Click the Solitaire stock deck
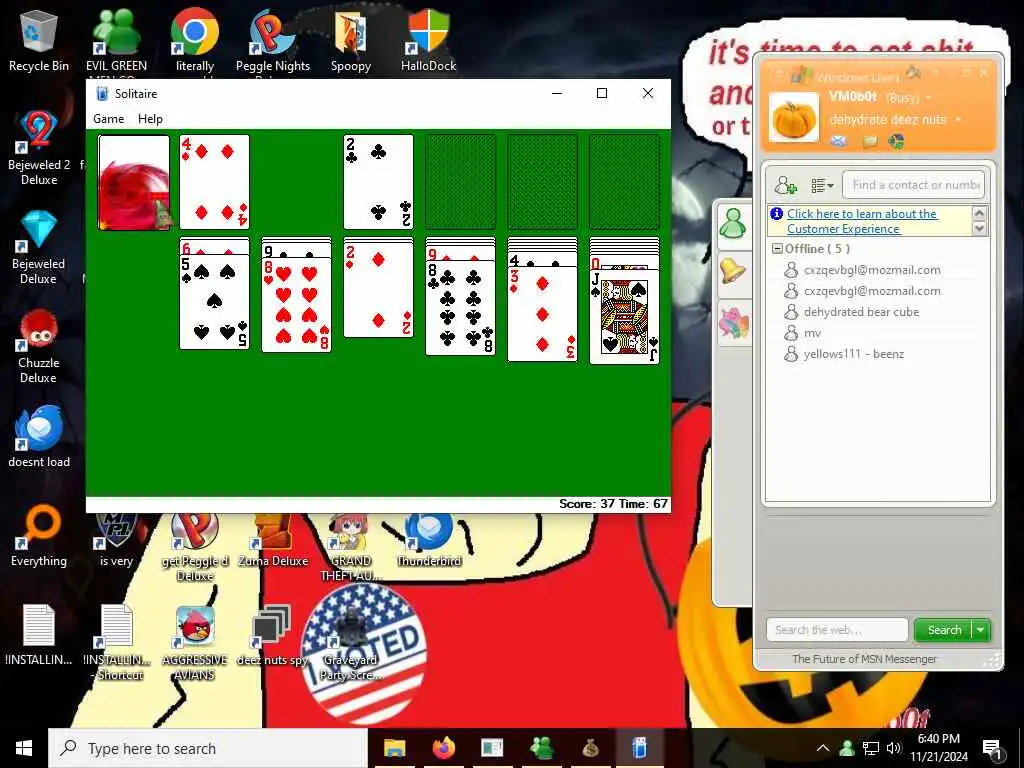1024x768 pixels. coord(134,182)
